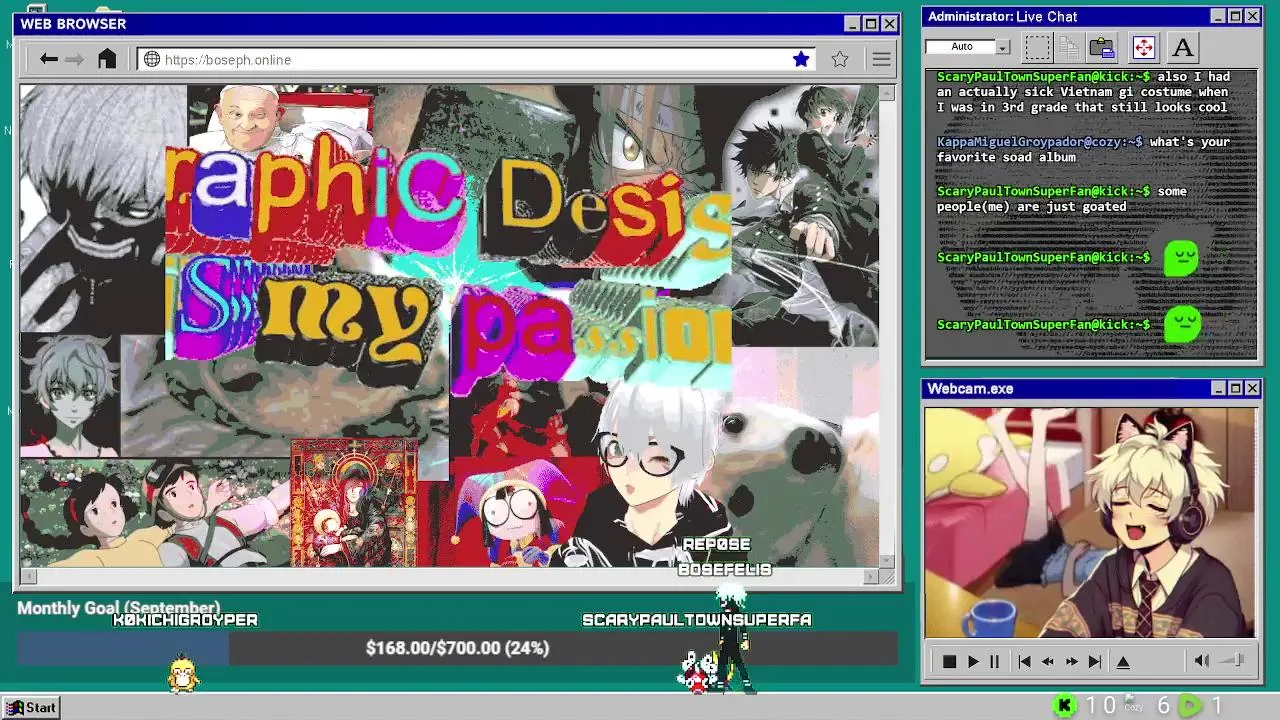Viewport: 1280px width, 720px height.
Task: Focus the boseph.online address bar
Action: (x=478, y=60)
